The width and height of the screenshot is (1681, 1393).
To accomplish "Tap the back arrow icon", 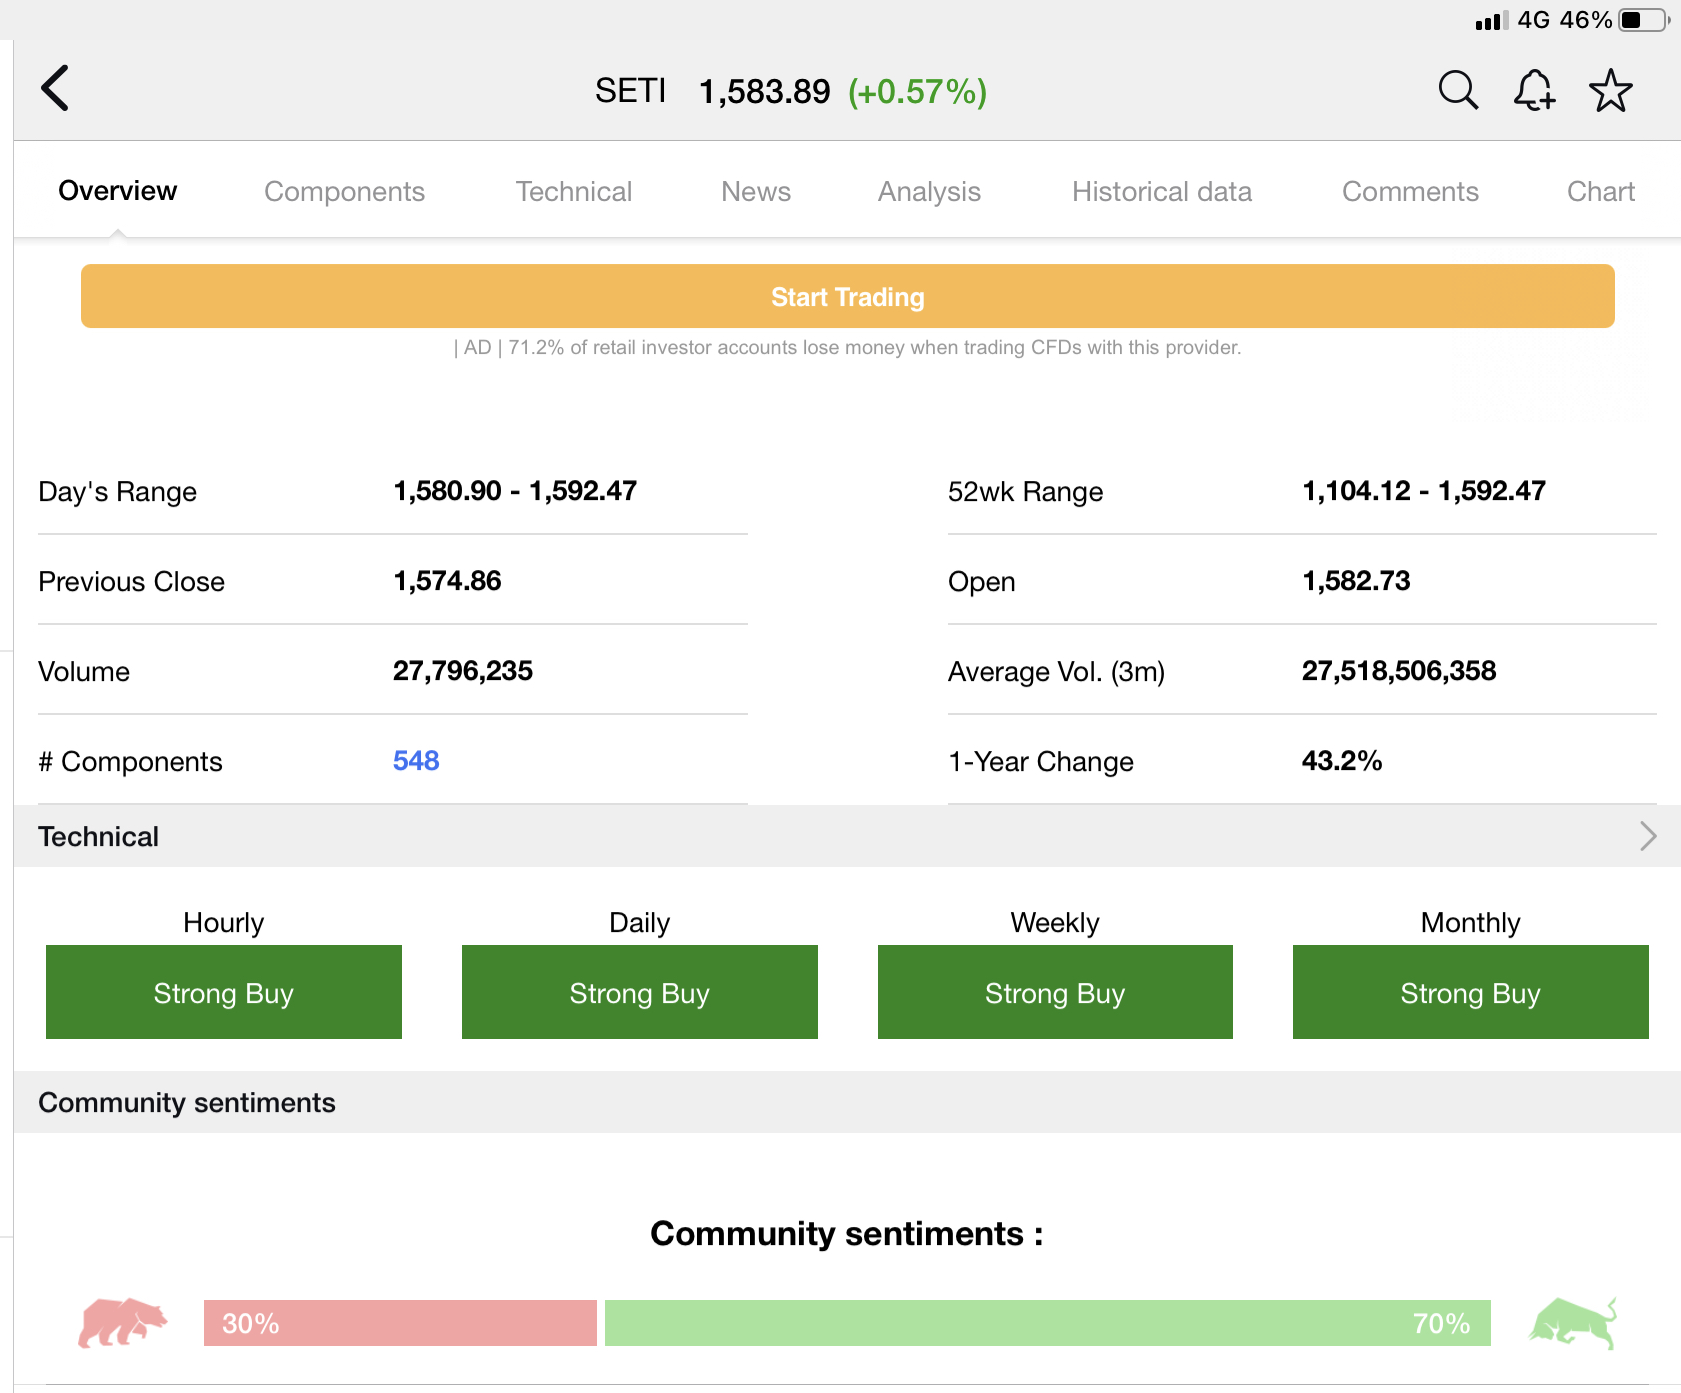I will point(56,89).
